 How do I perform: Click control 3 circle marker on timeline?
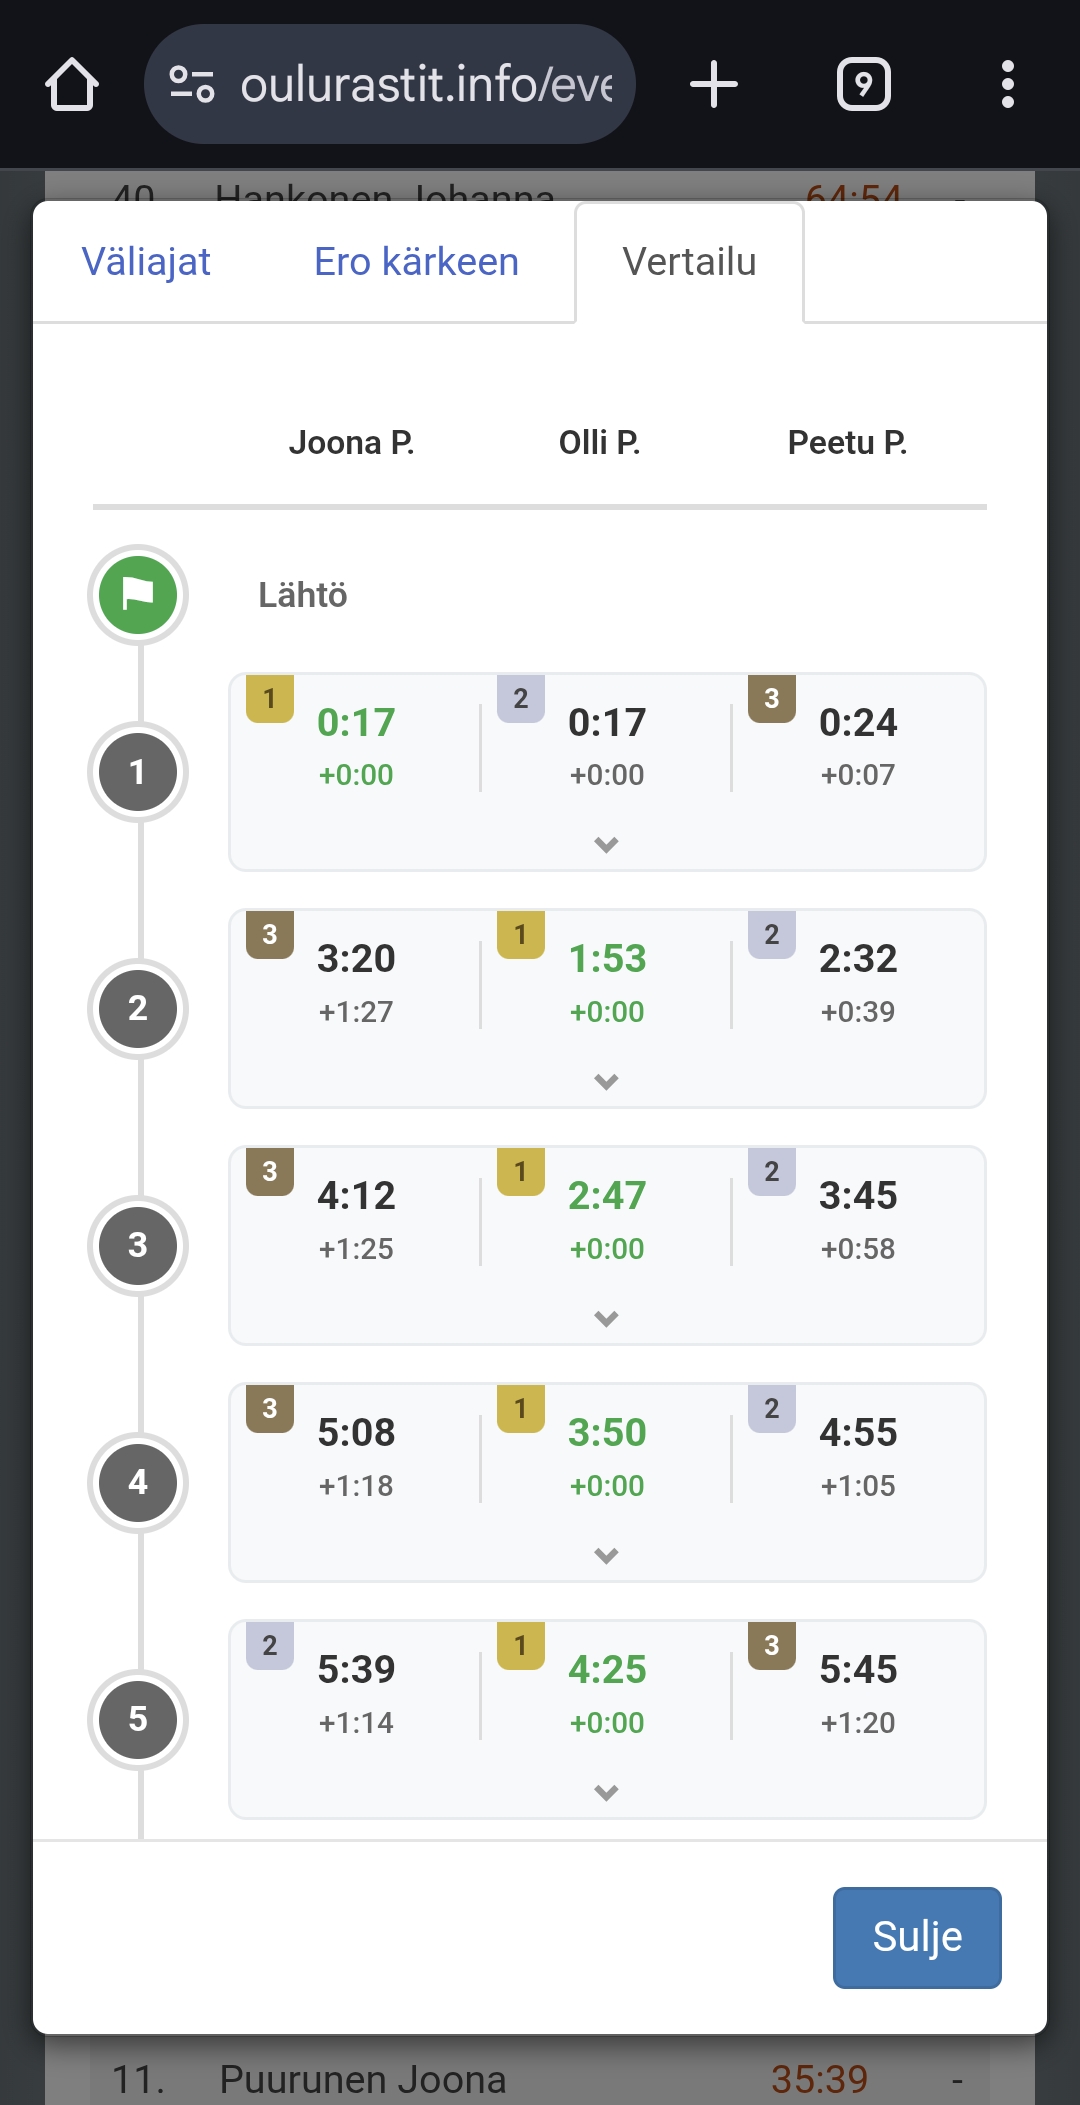(138, 1245)
